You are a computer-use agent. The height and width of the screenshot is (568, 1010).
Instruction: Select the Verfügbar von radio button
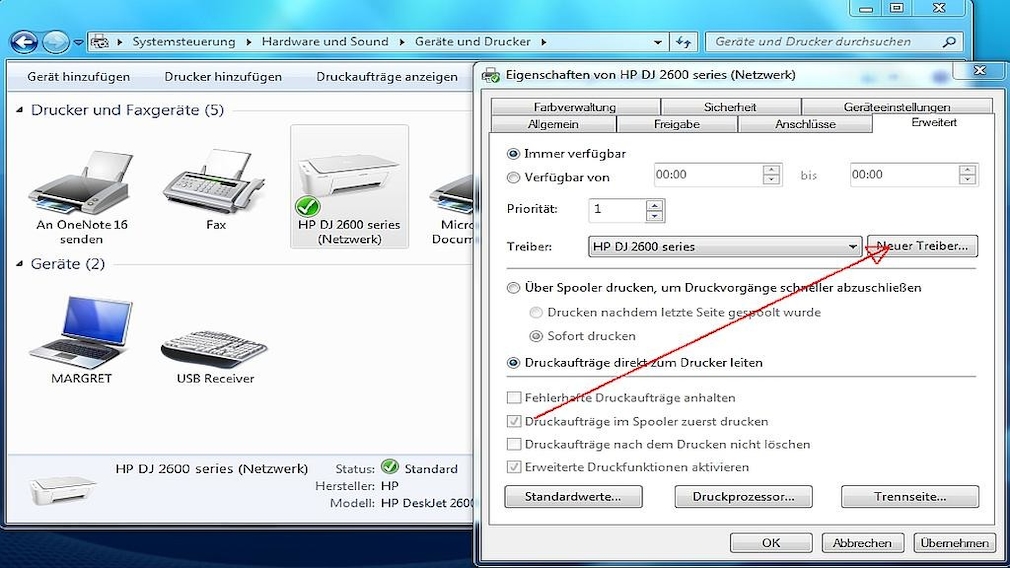(514, 178)
